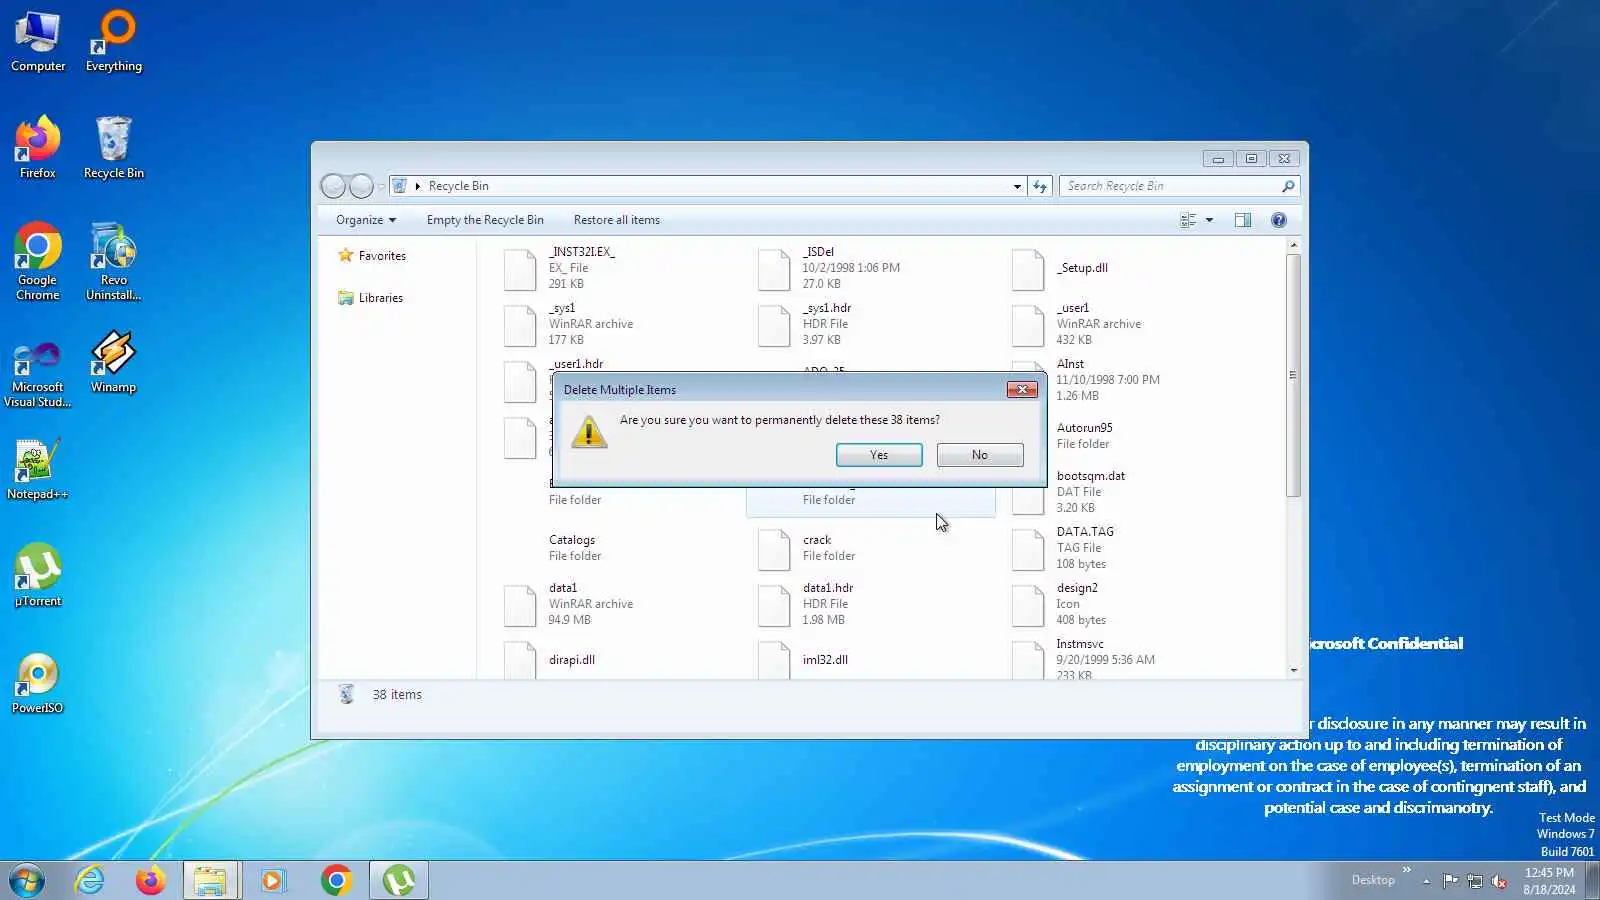Select the Instmsvc file
Image resolution: width=1600 pixels, height=900 pixels.
coord(1124,660)
